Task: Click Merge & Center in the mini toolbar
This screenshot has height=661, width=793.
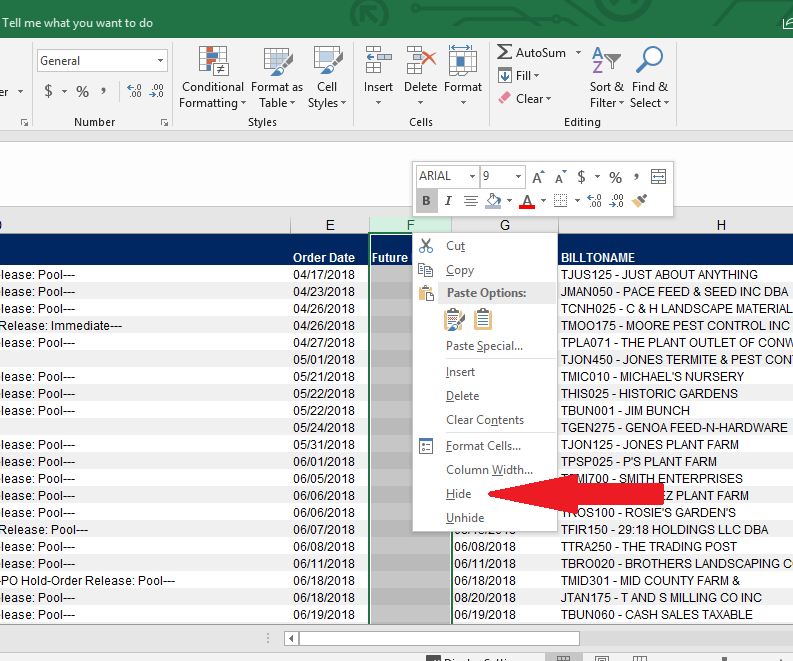Action: 658,177
